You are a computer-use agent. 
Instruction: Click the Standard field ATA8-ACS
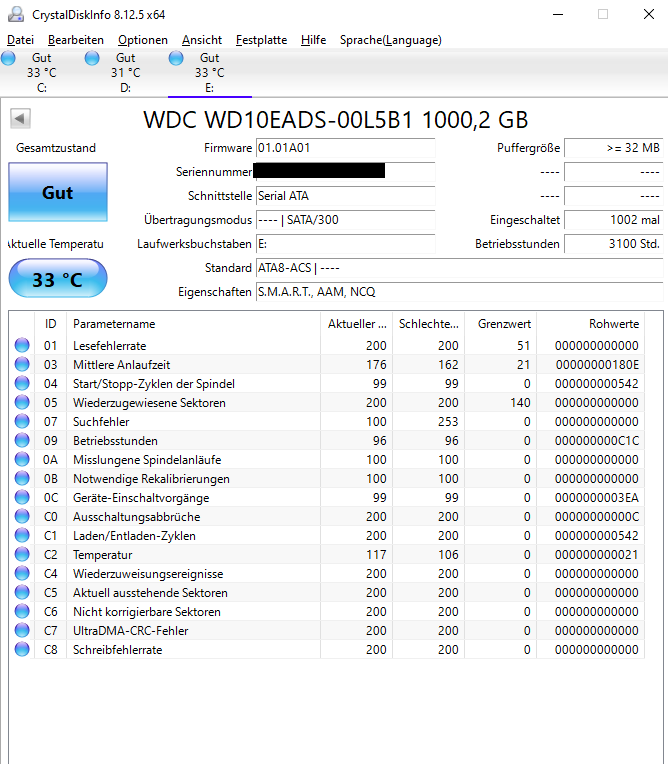coord(459,268)
